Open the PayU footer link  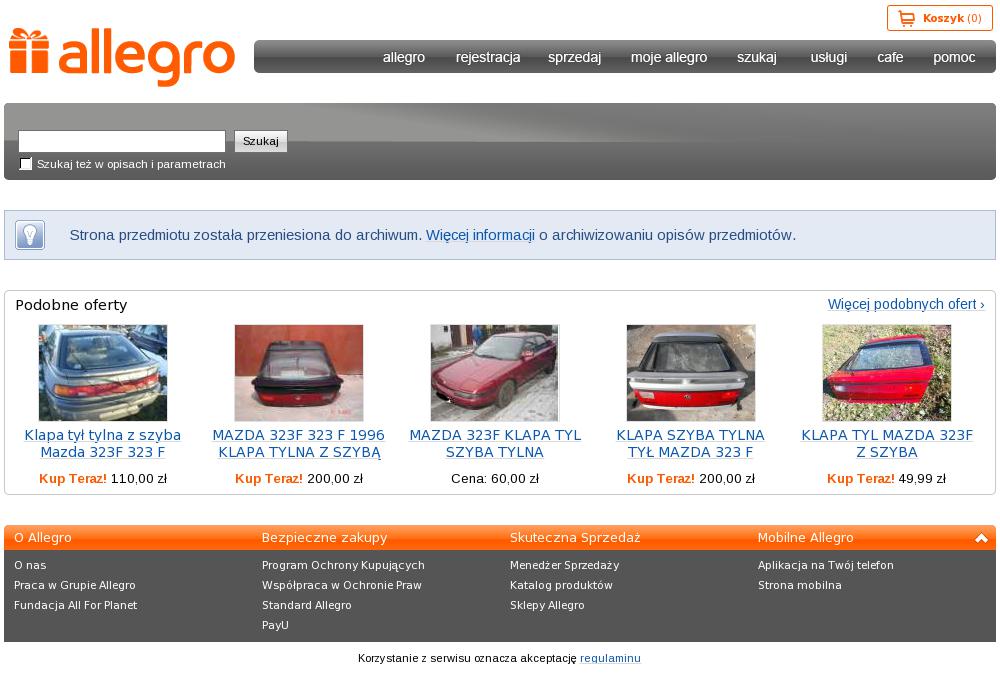[275, 625]
